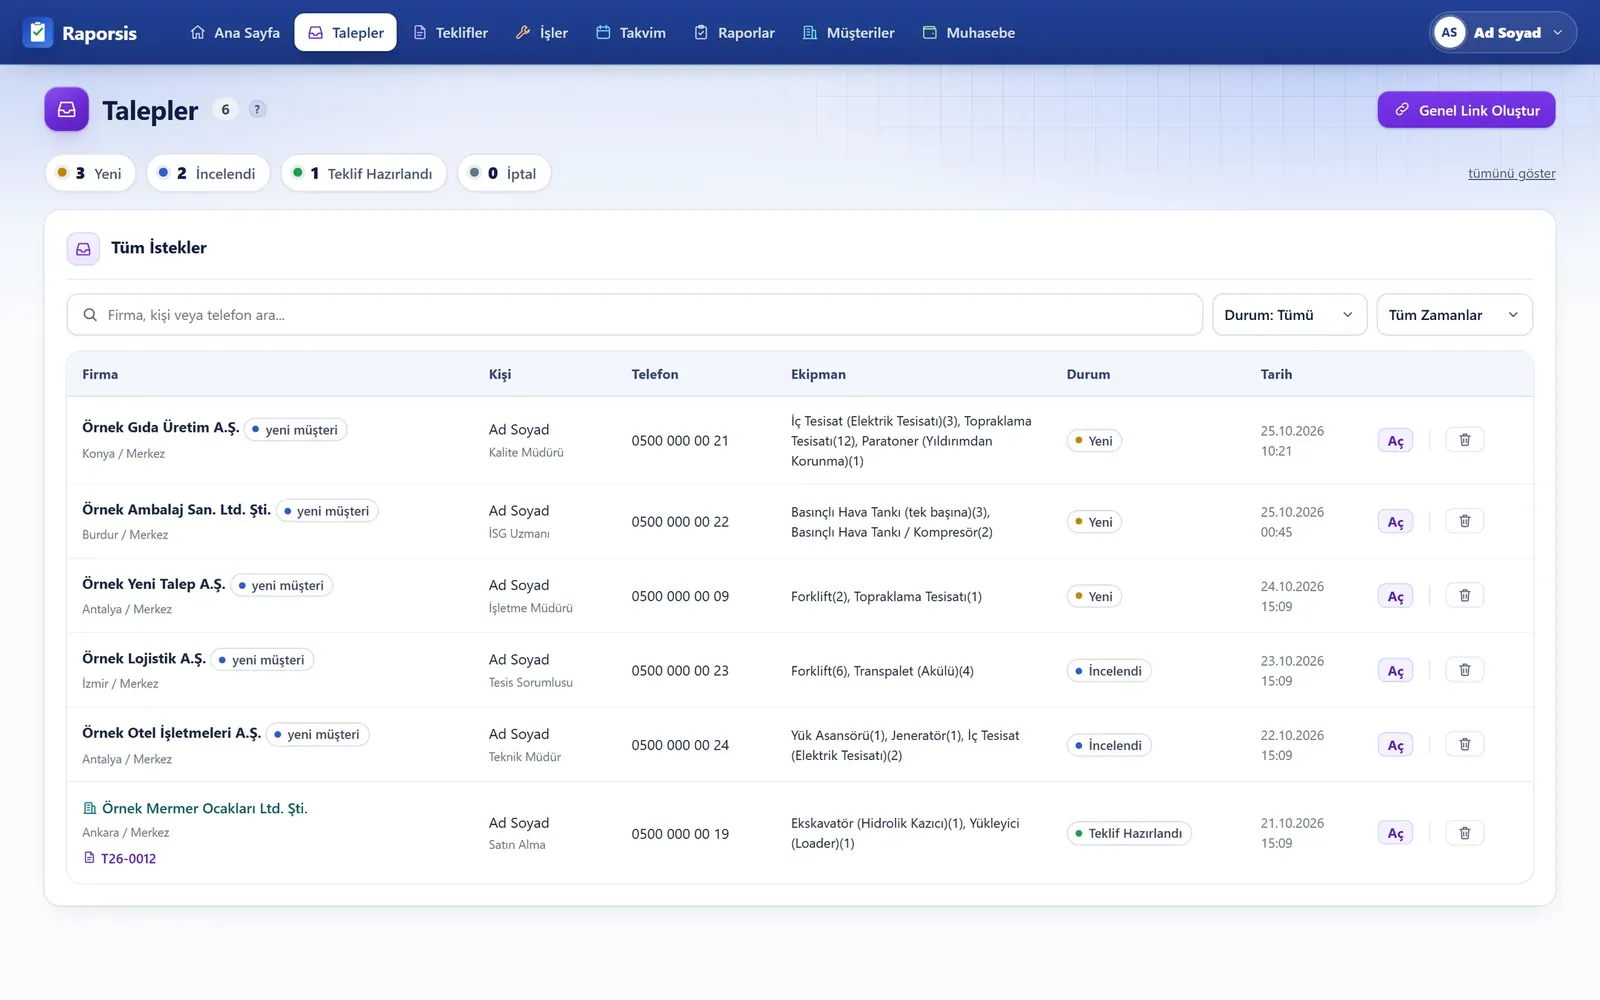Filter by 0 İptal status chip
Screen dimensions: 1600x1000
click(x=504, y=173)
